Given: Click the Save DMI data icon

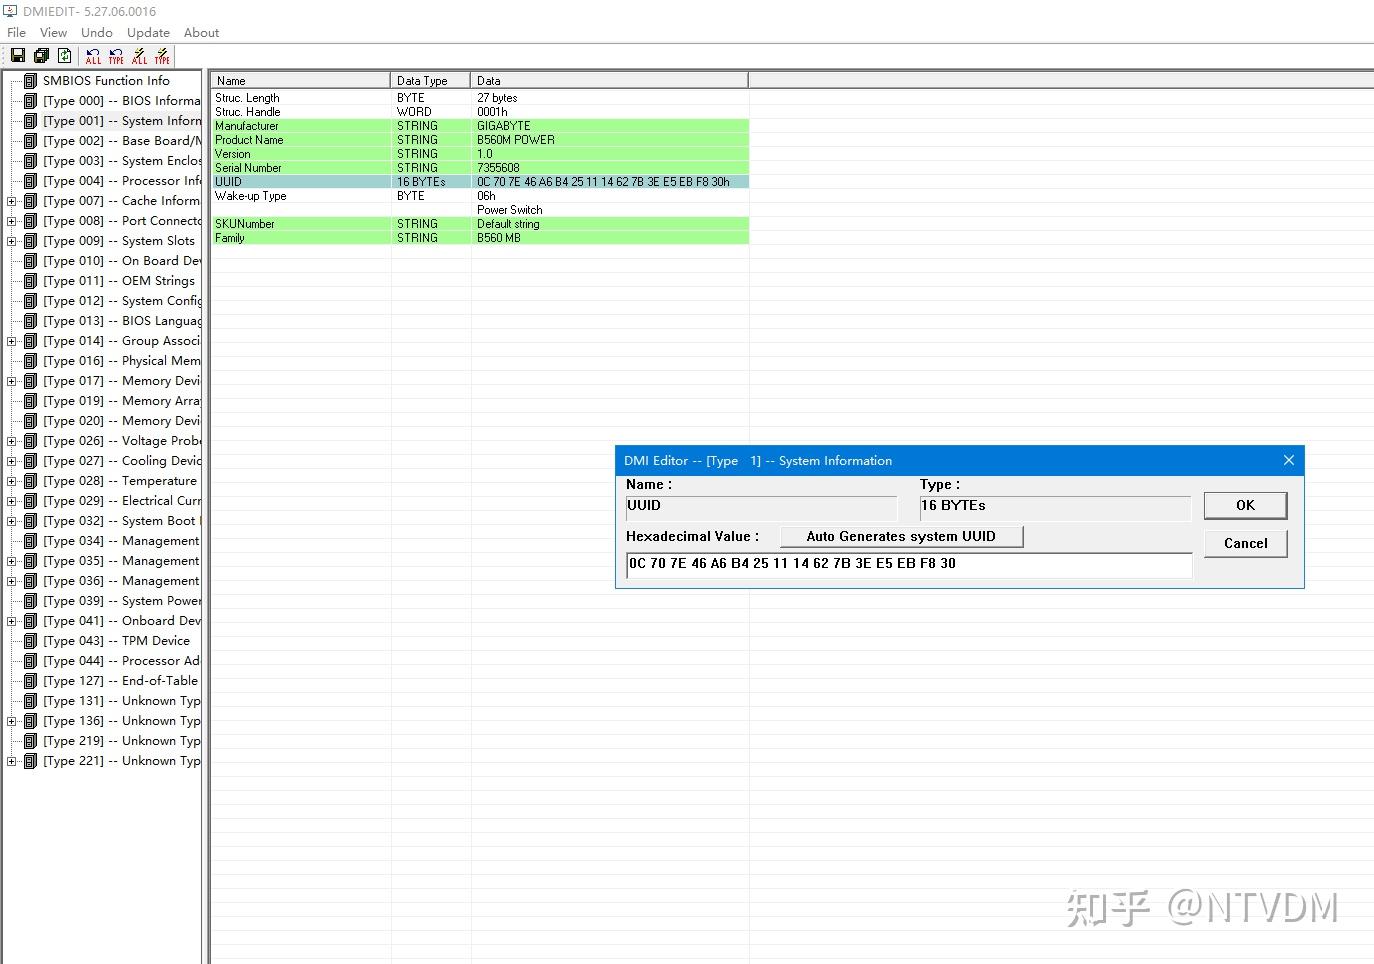Looking at the screenshot, I should (18, 55).
